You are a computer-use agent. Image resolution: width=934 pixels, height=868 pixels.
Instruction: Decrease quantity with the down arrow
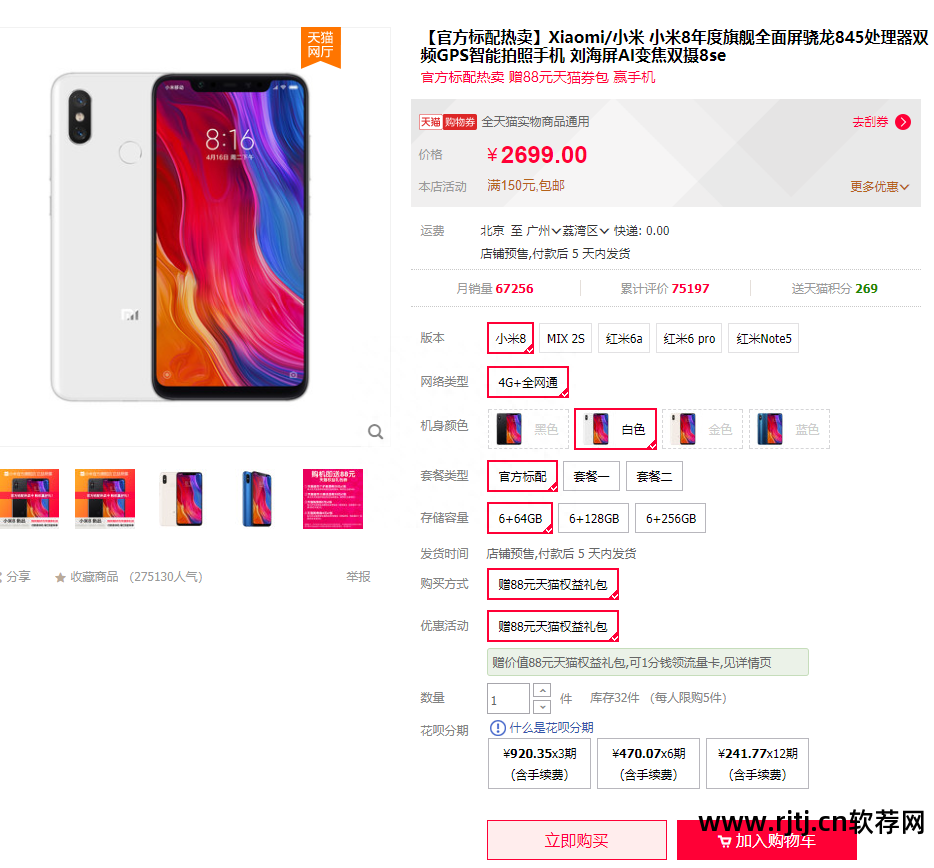pos(542,707)
